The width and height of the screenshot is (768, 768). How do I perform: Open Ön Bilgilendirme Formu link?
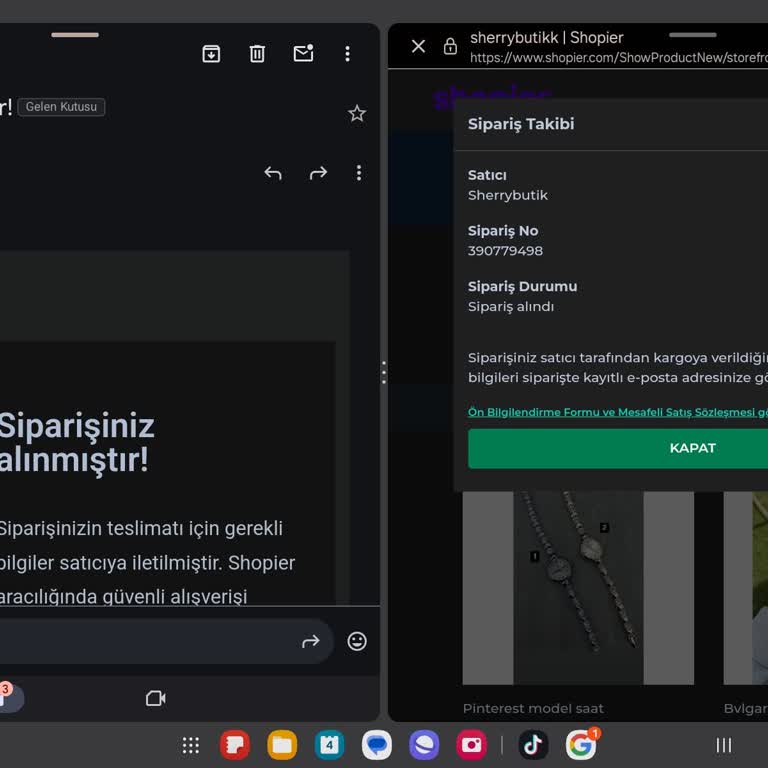(618, 412)
